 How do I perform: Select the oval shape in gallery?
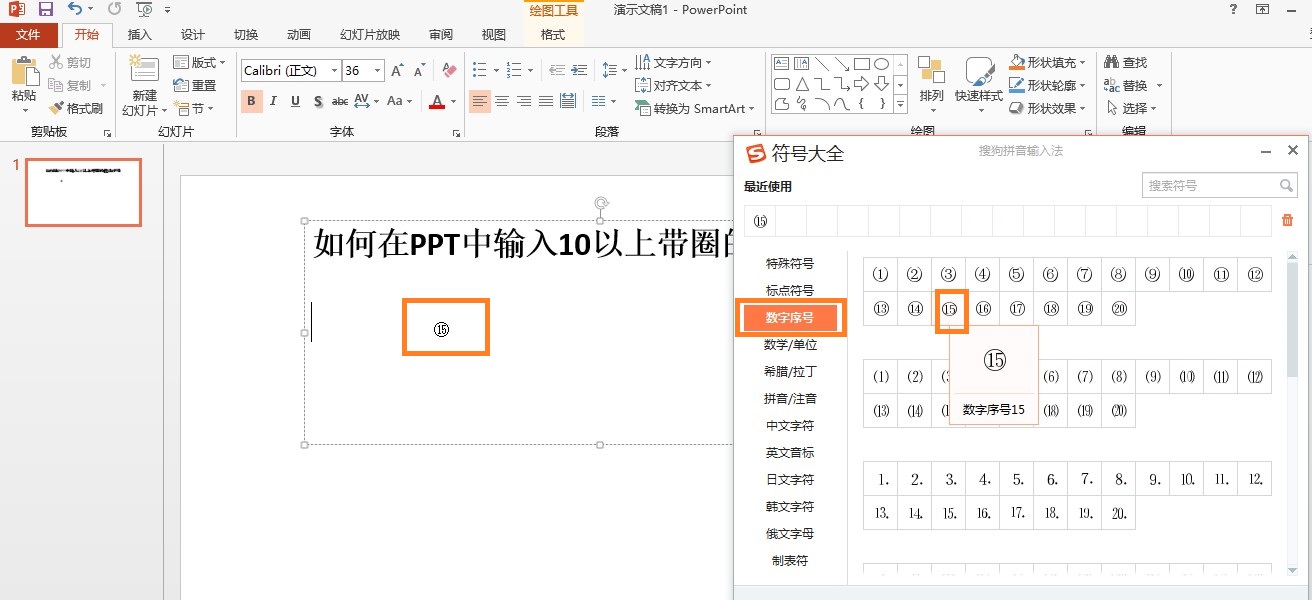pyautogui.click(x=881, y=64)
